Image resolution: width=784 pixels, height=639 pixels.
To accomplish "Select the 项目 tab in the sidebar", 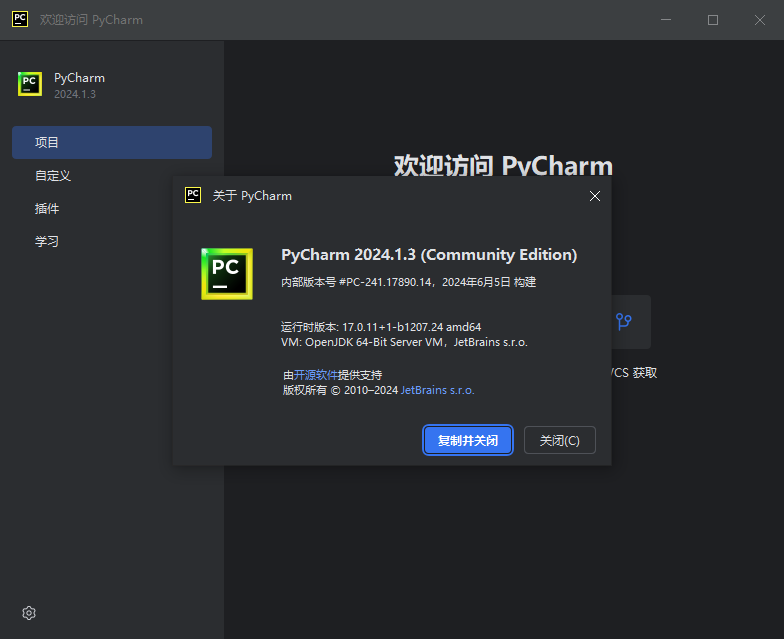I will click(112, 142).
